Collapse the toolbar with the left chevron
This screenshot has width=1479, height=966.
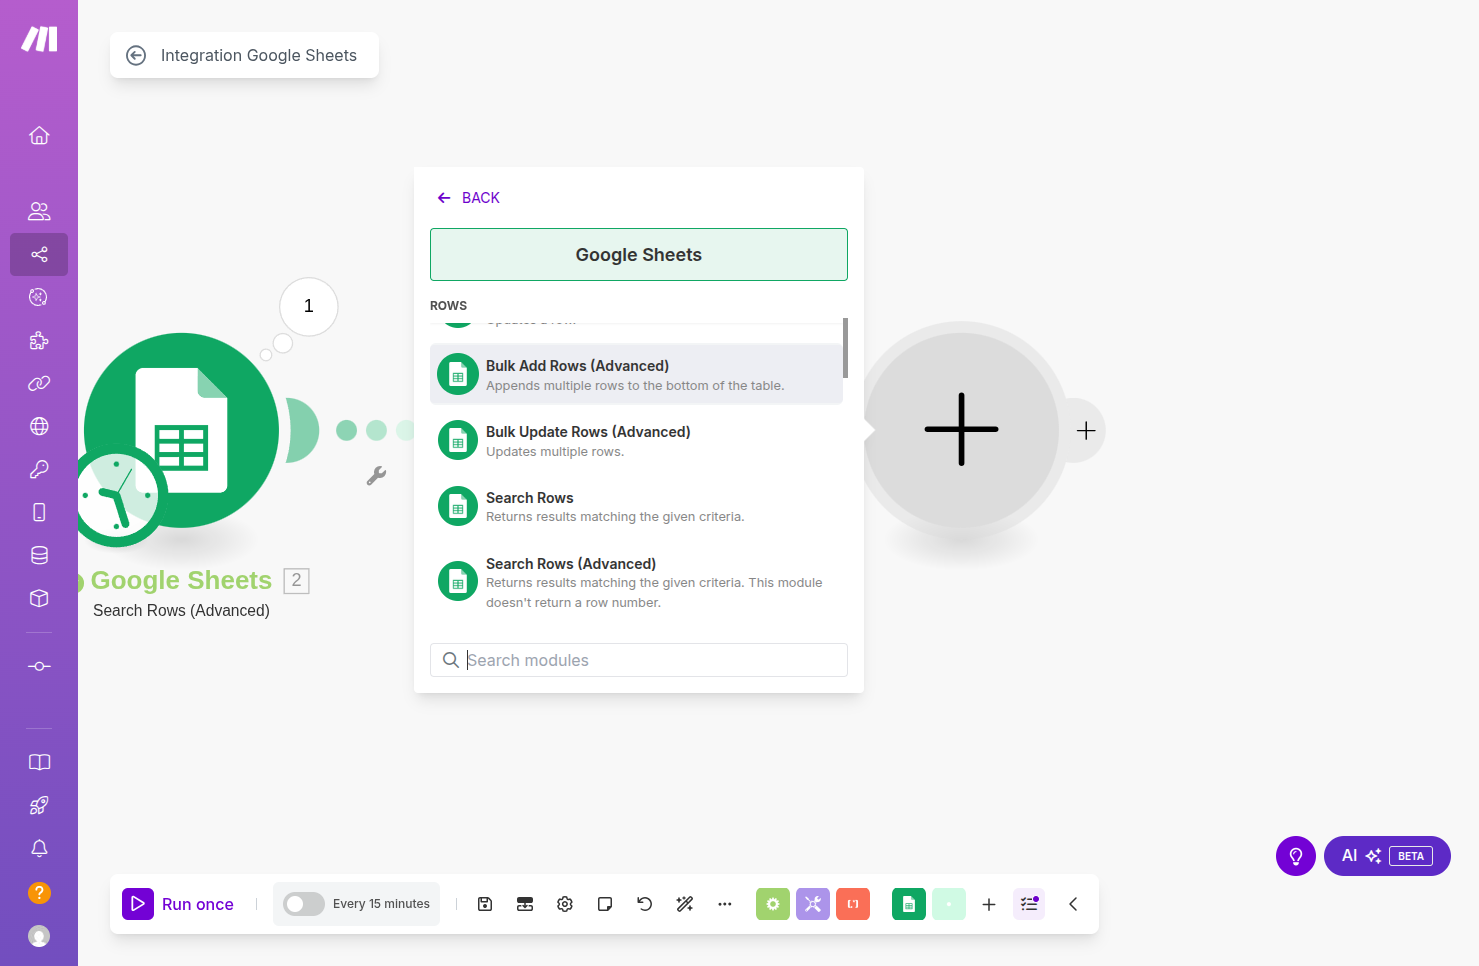[x=1073, y=904]
